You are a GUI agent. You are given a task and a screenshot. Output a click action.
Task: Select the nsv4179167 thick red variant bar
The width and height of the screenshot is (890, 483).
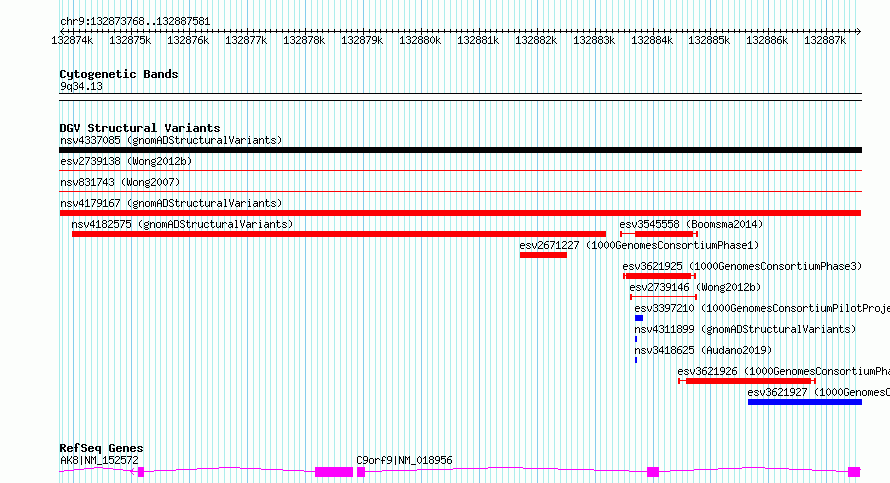460,213
